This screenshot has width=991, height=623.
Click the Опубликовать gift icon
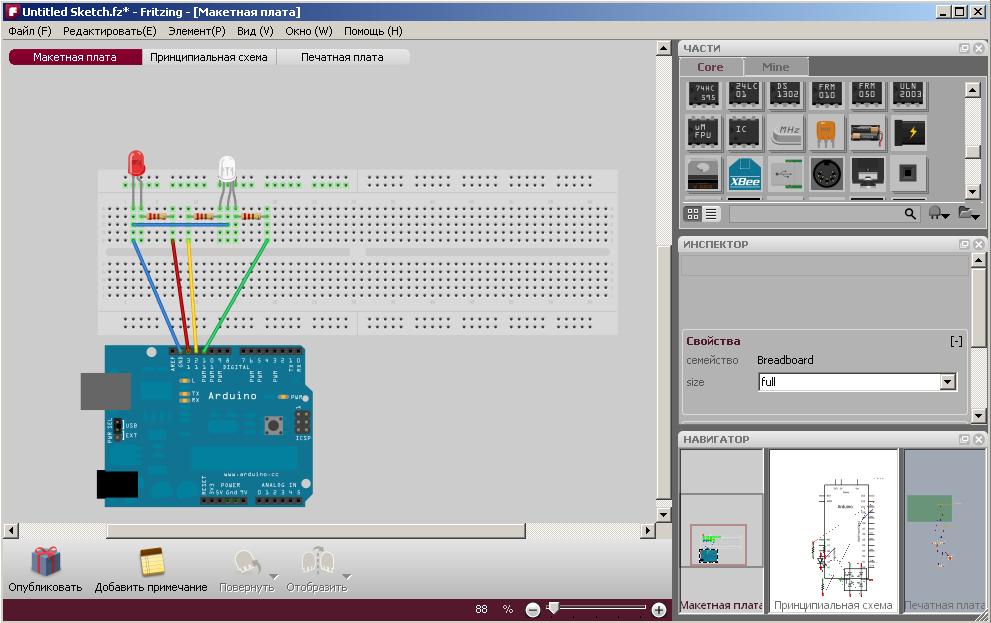click(44, 560)
